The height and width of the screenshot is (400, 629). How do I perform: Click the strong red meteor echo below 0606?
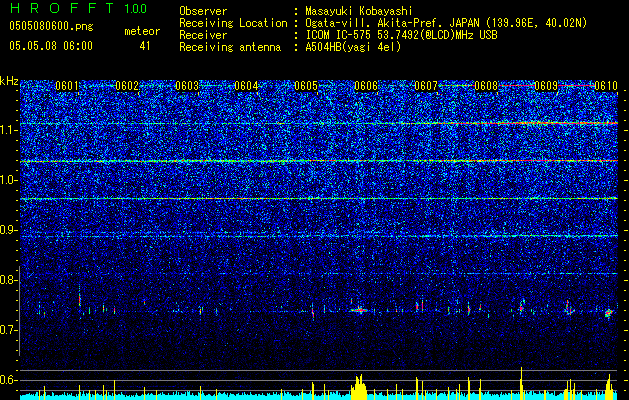pos(359,310)
